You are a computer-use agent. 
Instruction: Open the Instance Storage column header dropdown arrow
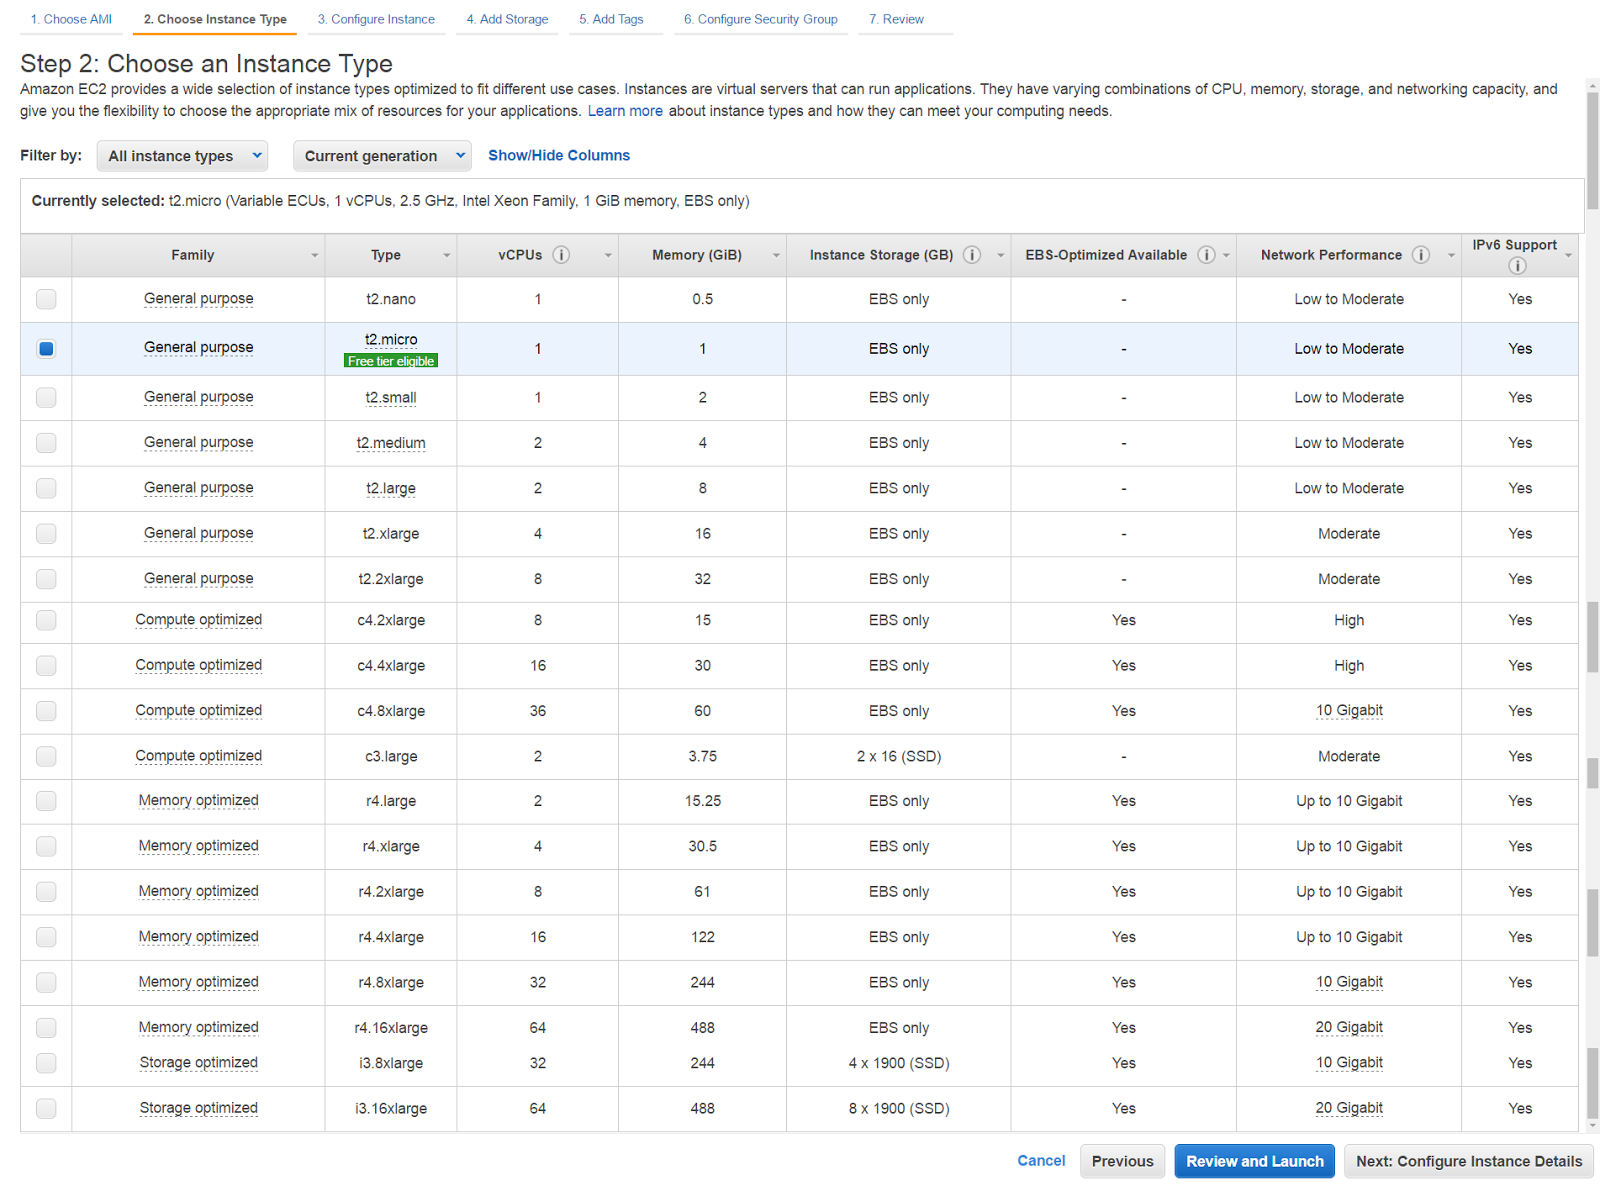(x=1000, y=256)
